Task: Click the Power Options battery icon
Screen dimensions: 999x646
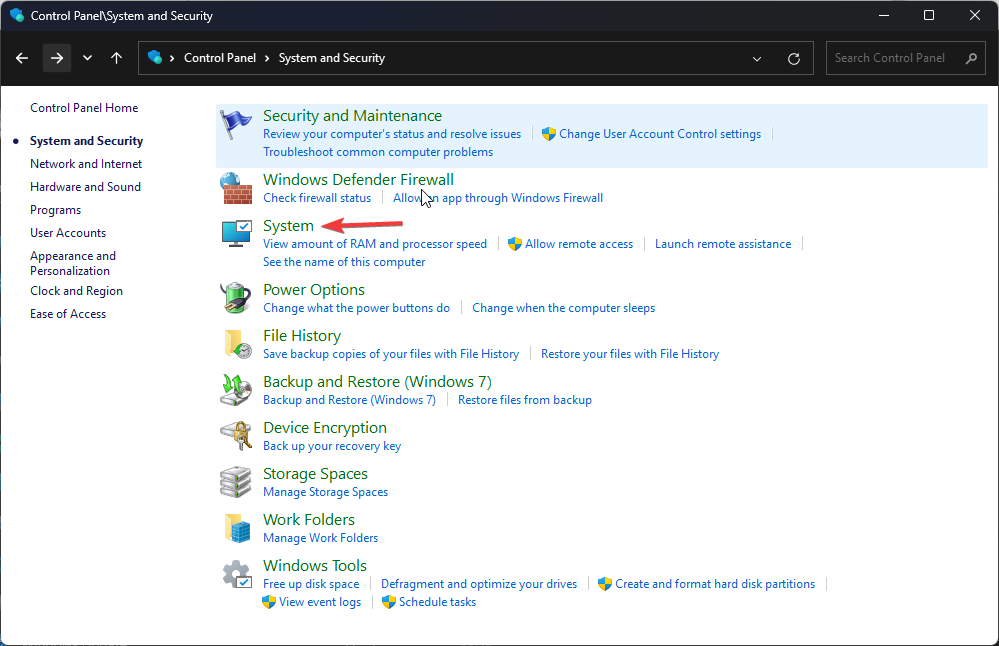Action: [x=236, y=297]
